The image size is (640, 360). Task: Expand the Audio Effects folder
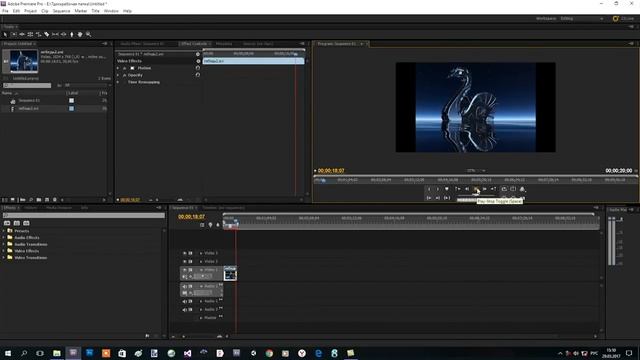point(4,238)
